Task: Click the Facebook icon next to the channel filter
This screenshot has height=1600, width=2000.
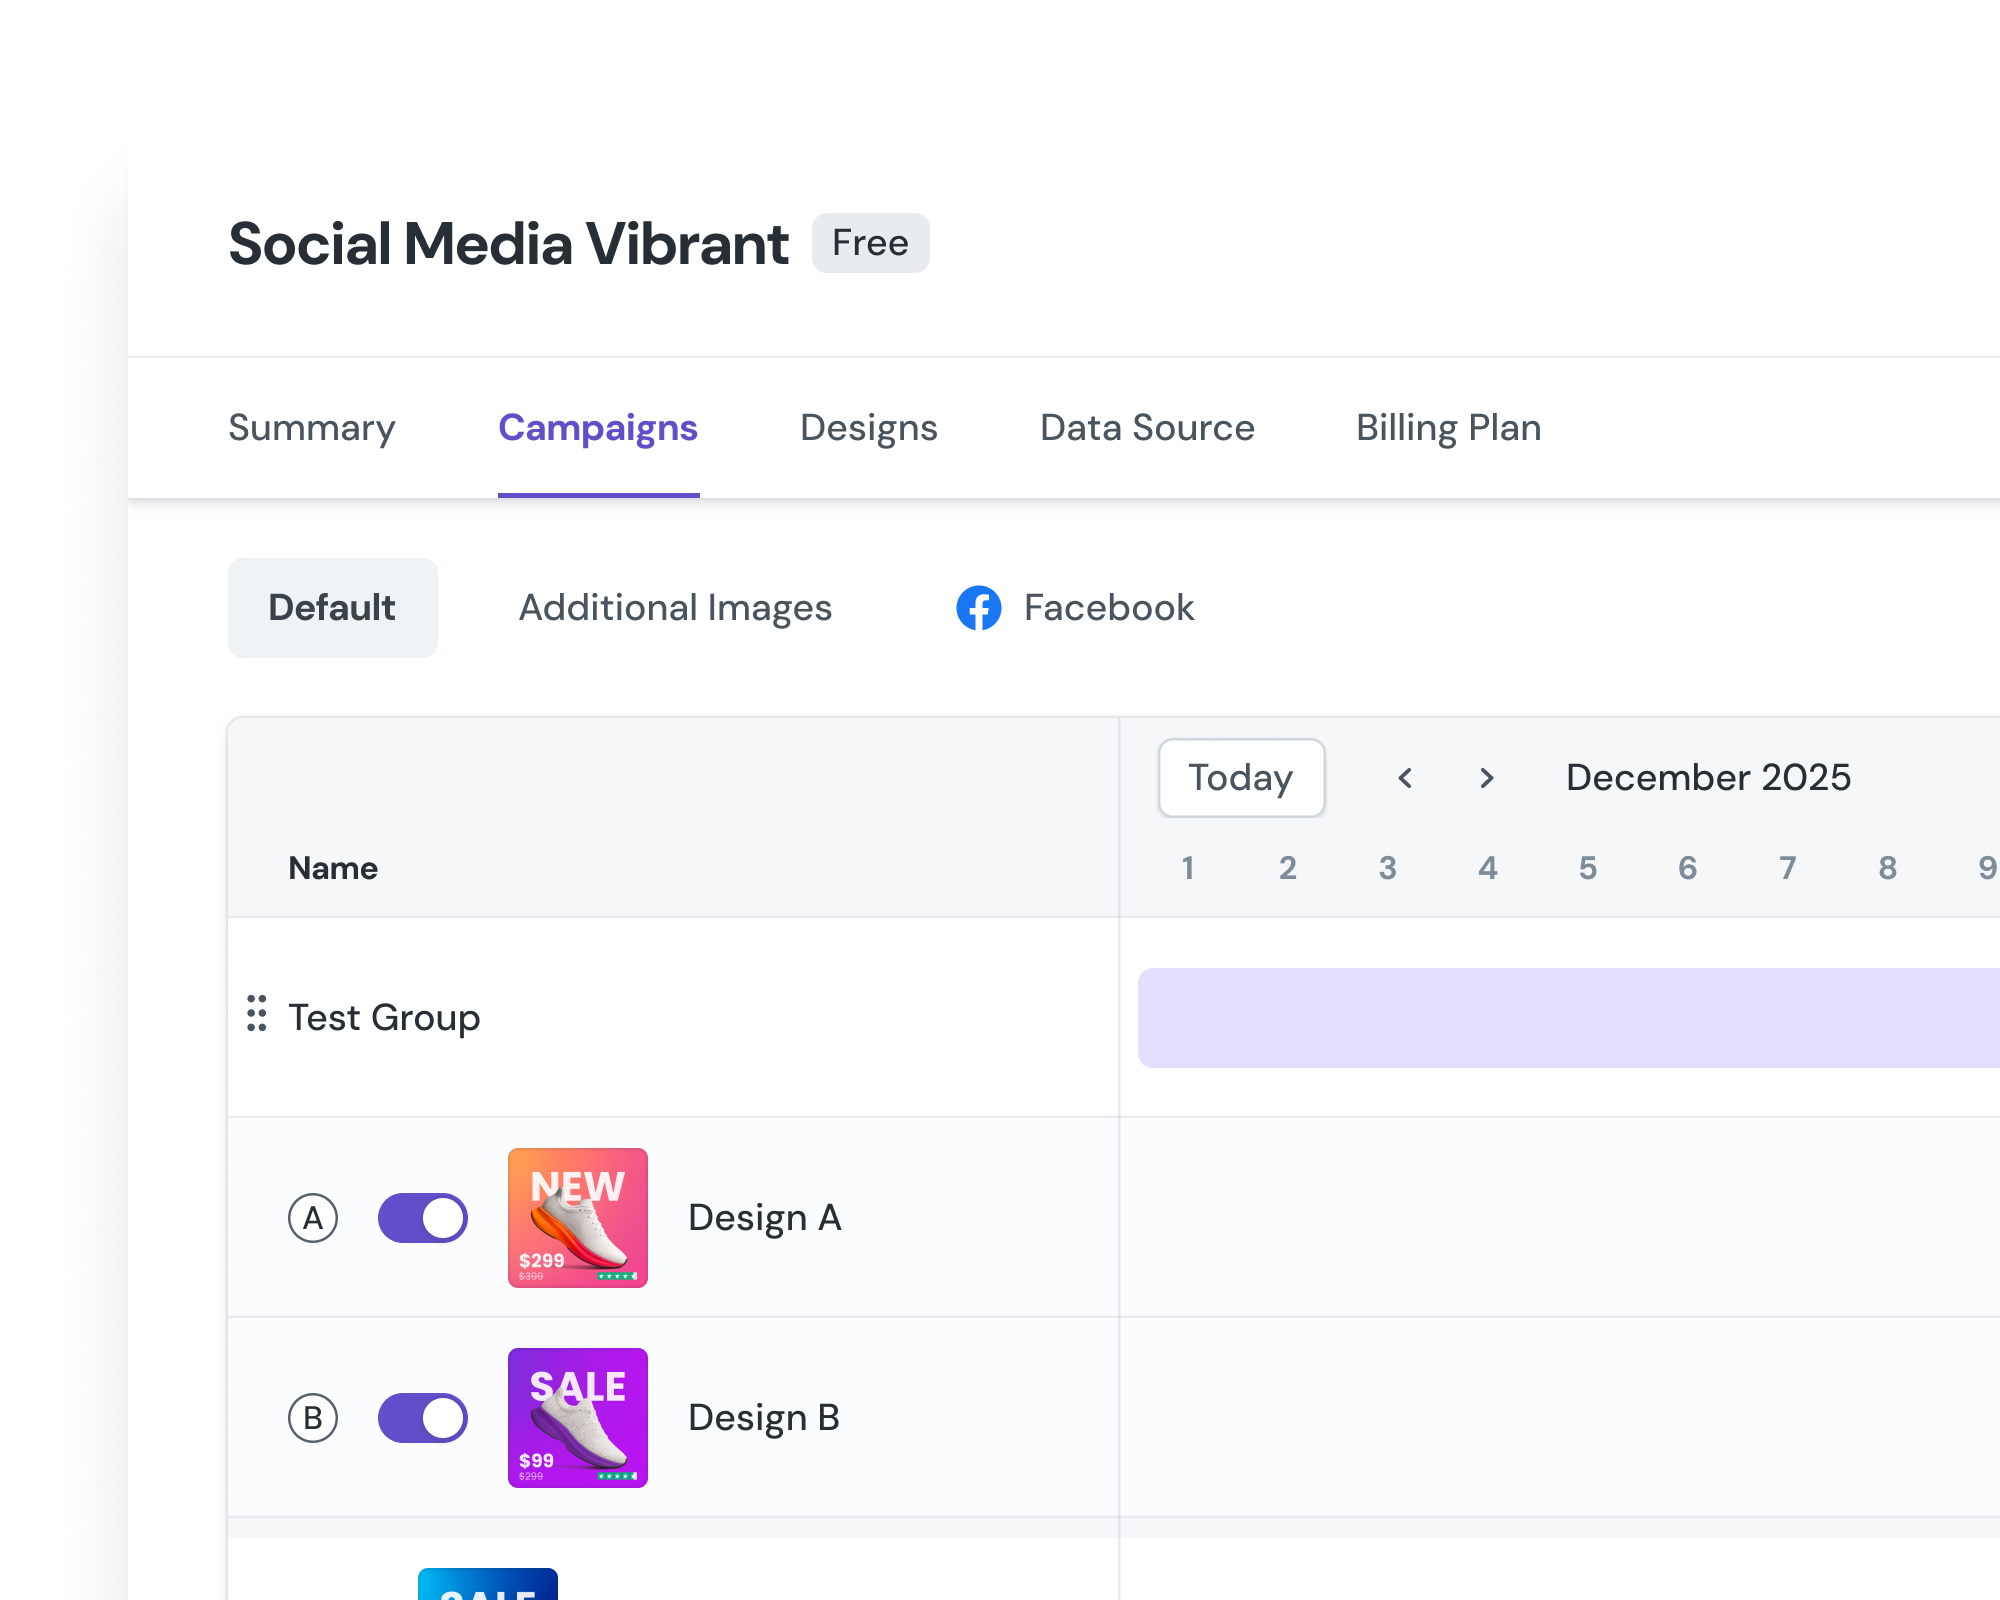Action: point(981,608)
